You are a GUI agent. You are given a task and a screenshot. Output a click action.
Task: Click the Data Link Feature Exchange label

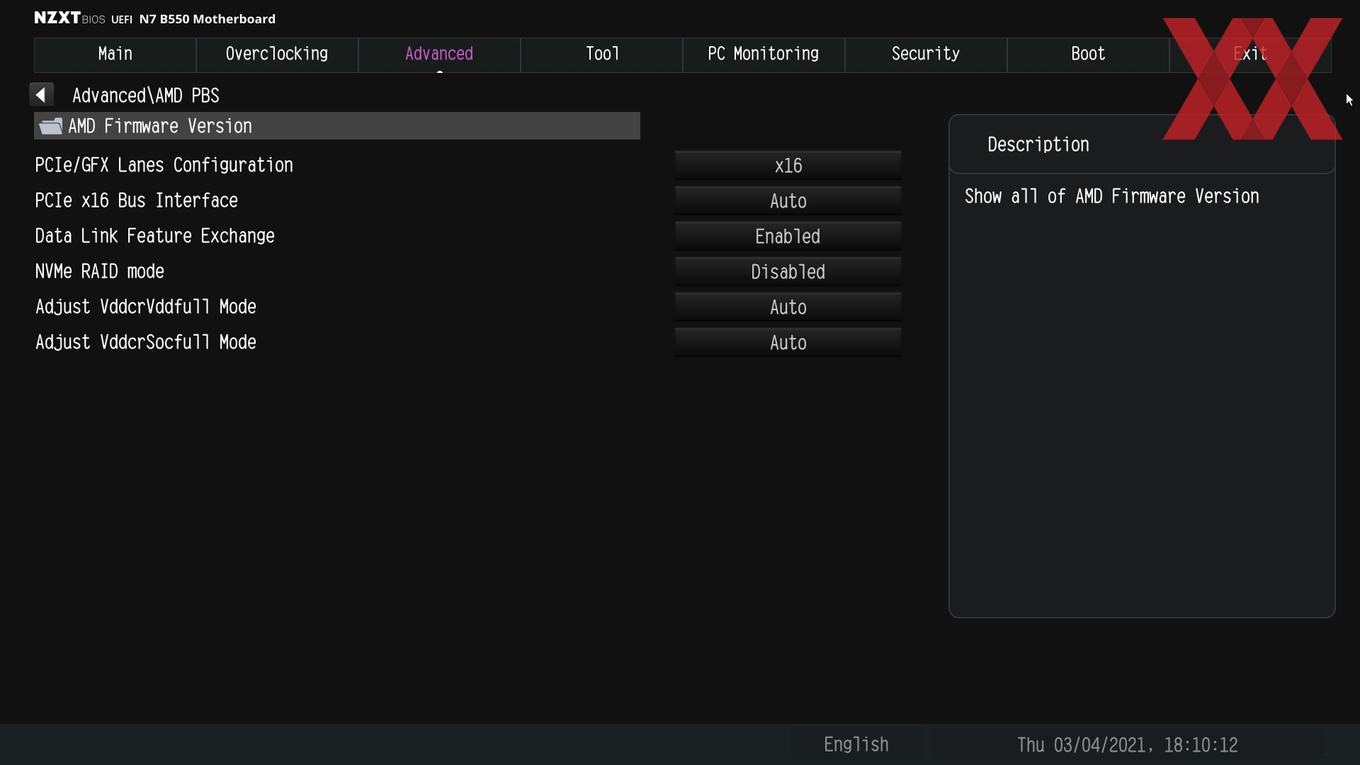(155, 236)
